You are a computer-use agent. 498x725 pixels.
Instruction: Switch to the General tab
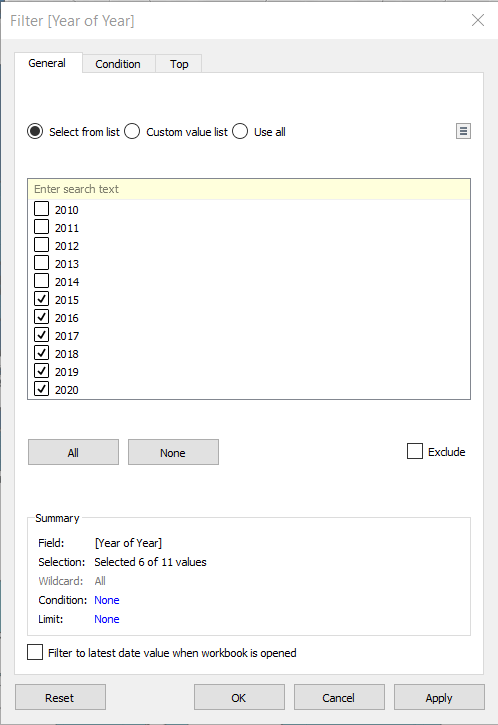point(47,63)
